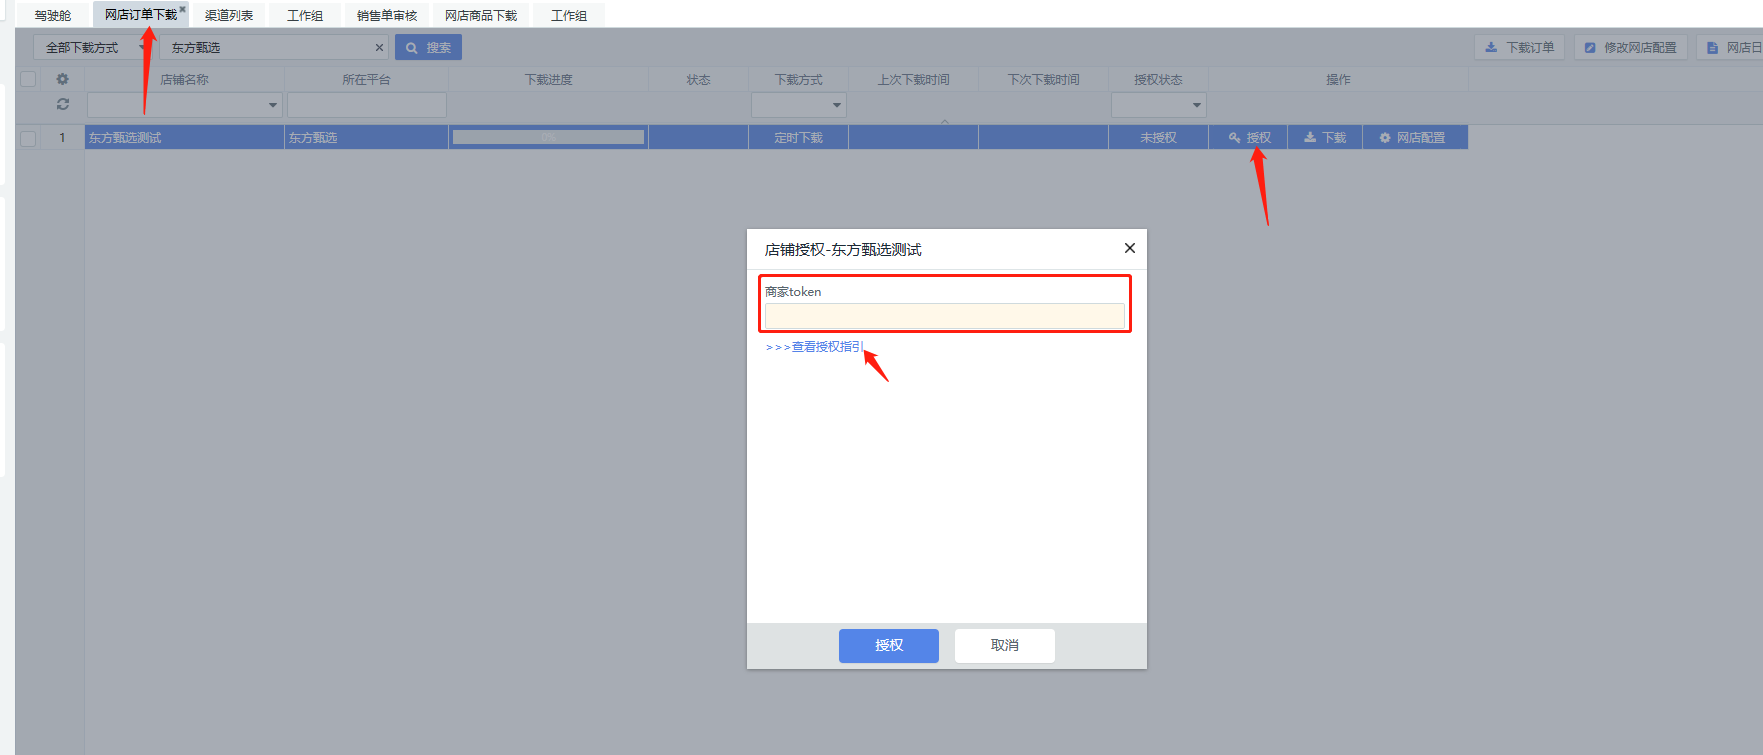This screenshot has width=1763, height=755.
Task: Click the 商家token input field
Action: (x=944, y=316)
